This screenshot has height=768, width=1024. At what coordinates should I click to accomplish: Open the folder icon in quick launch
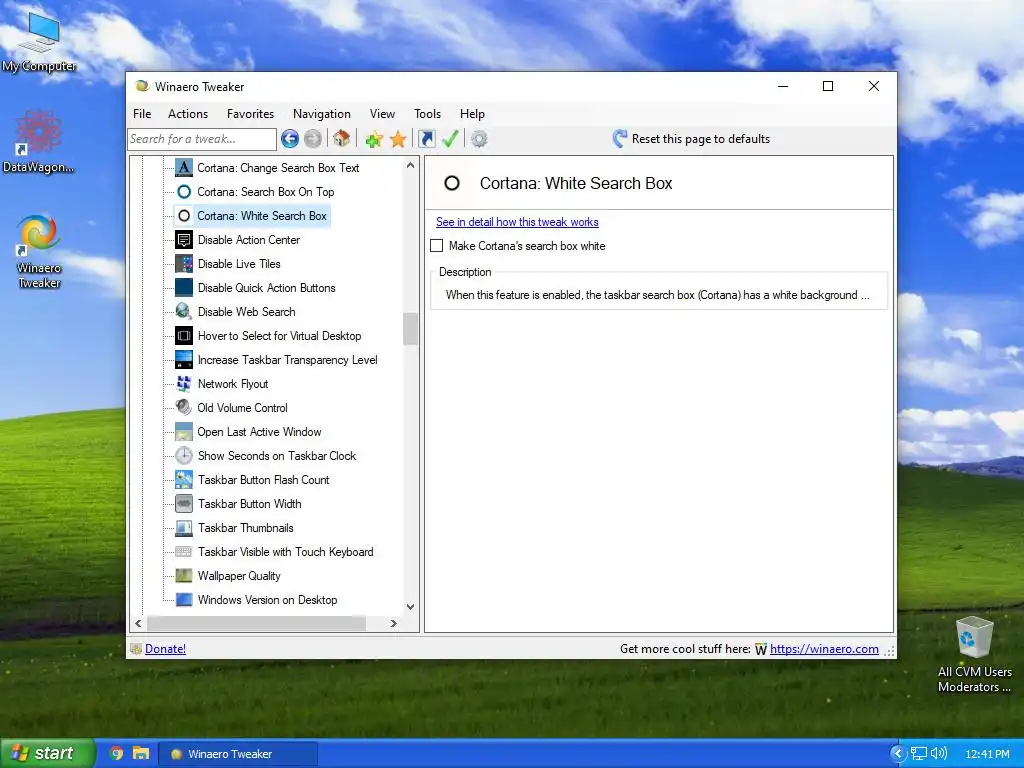pos(141,753)
